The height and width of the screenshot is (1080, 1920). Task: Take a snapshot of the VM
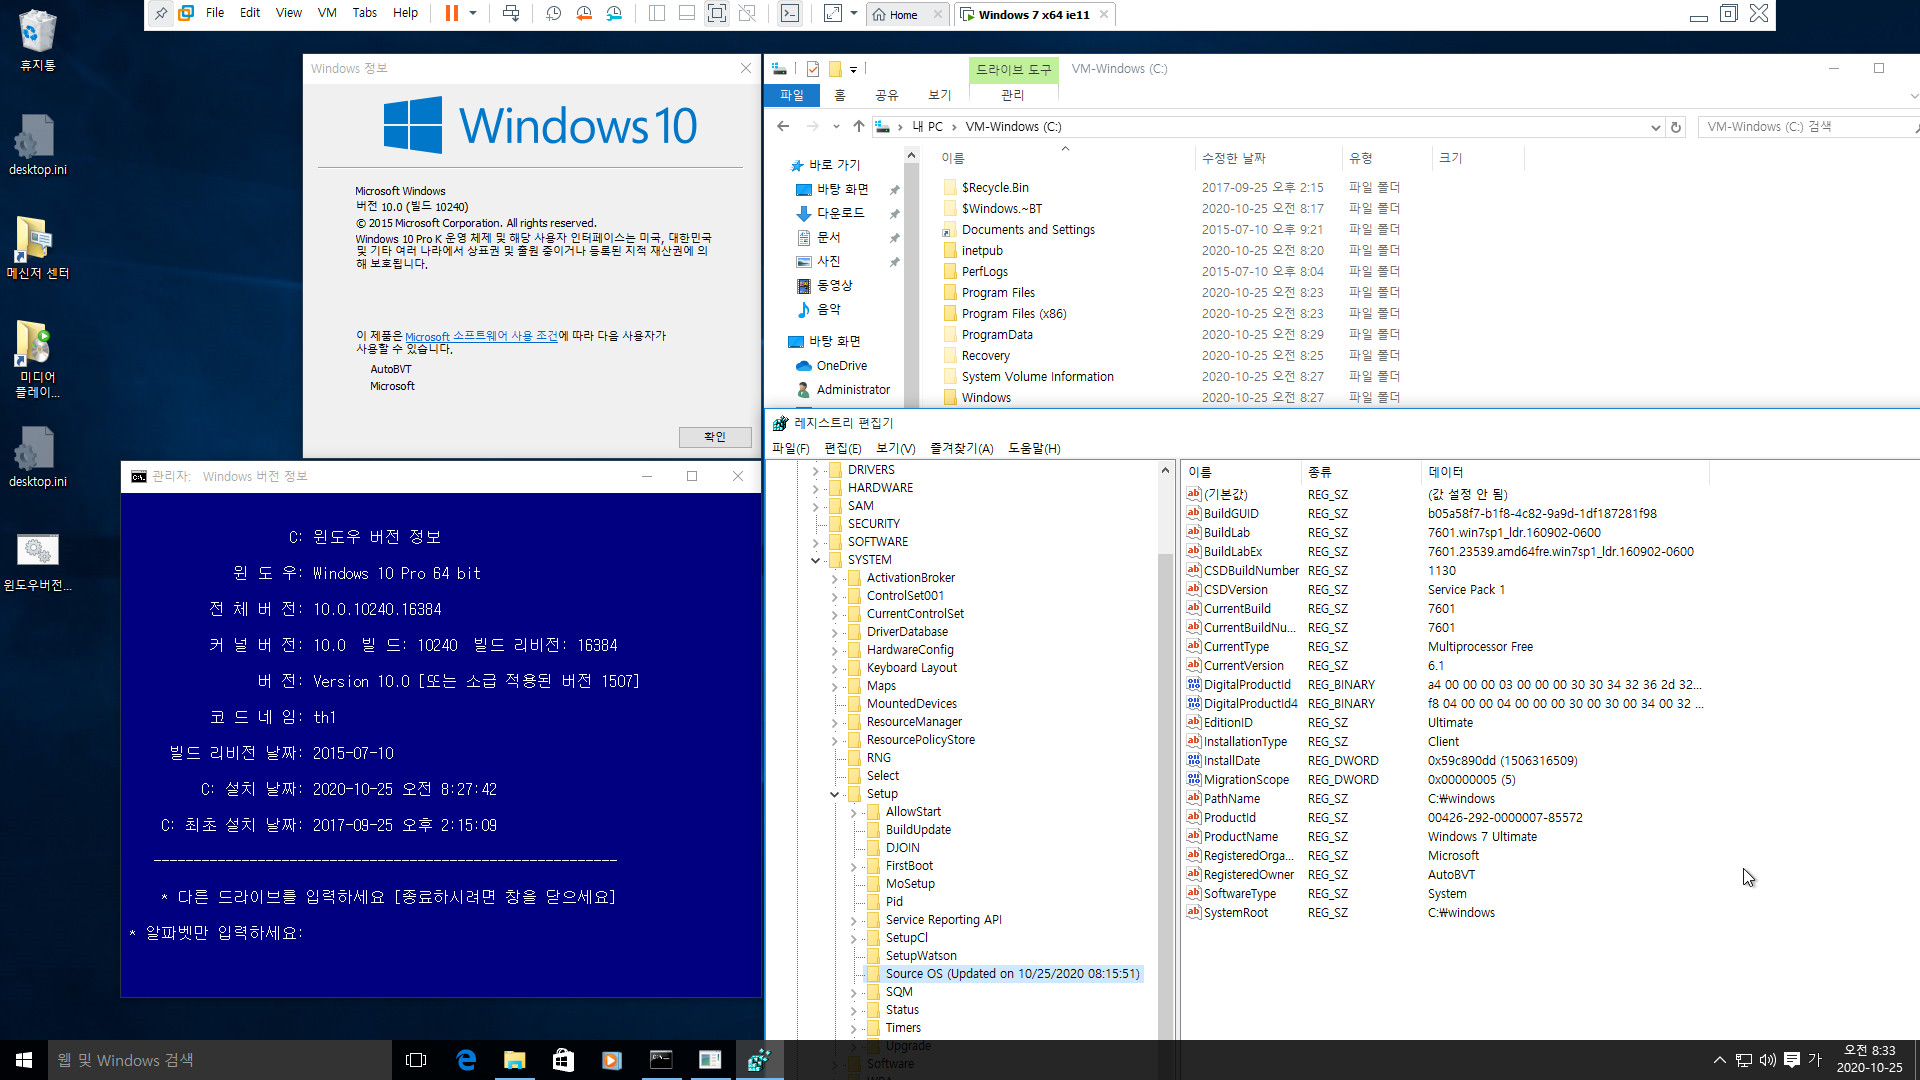tap(554, 14)
